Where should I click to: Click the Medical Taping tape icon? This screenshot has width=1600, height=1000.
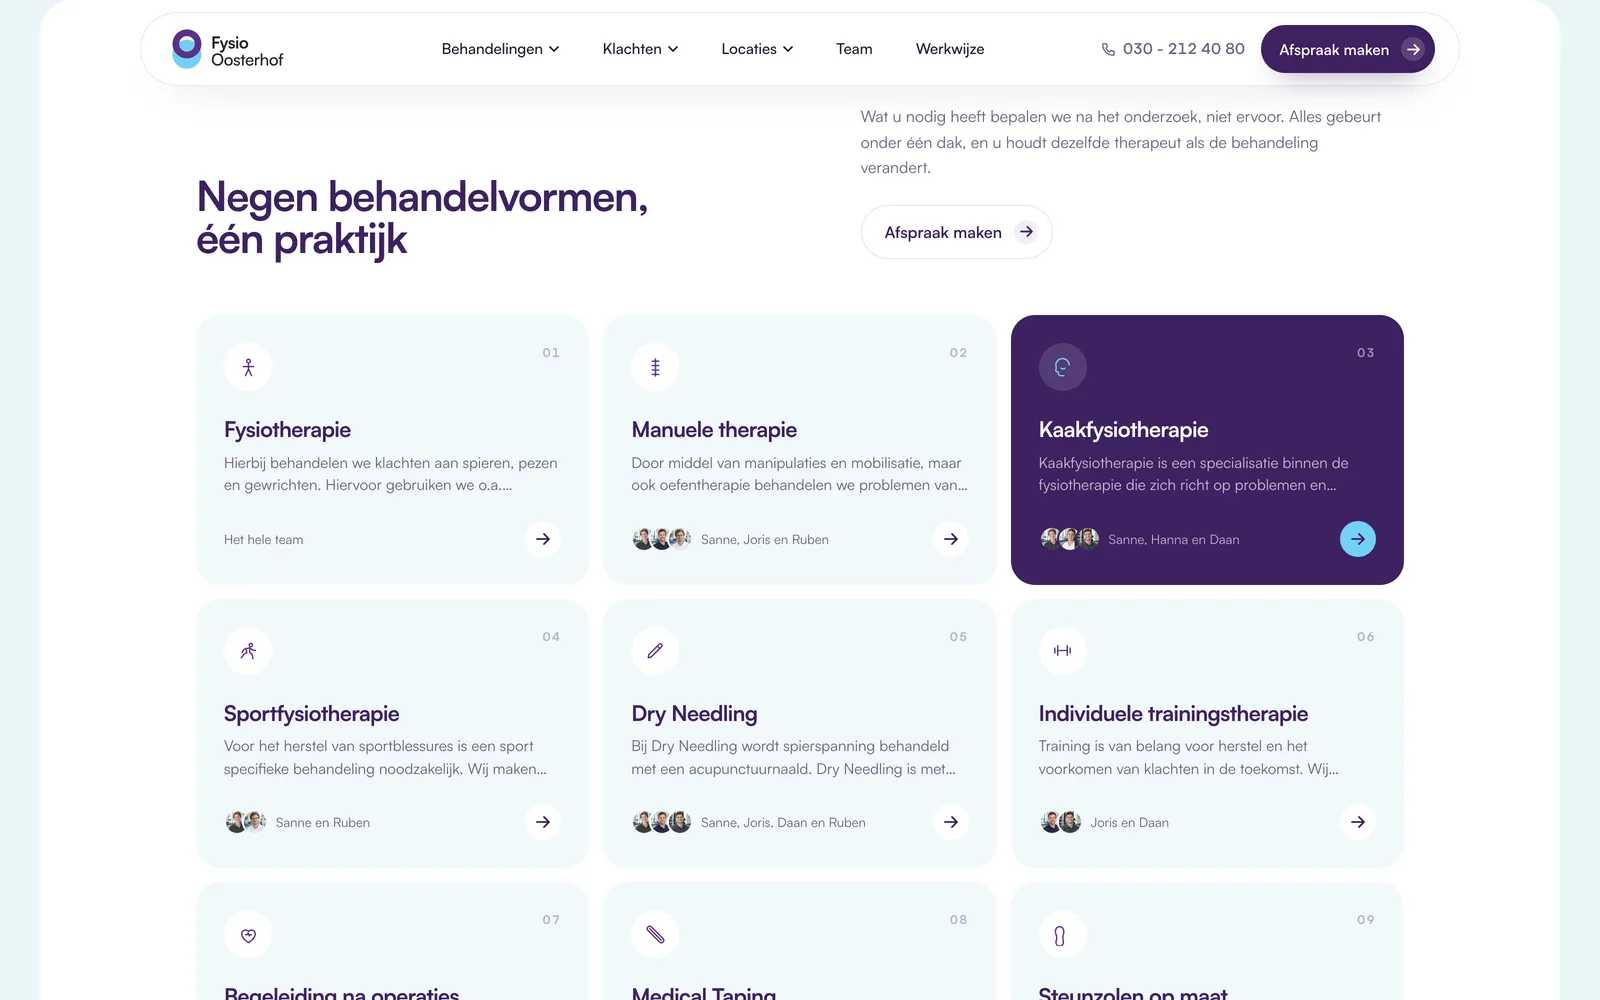pyautogui.click(x=655, y=935)
